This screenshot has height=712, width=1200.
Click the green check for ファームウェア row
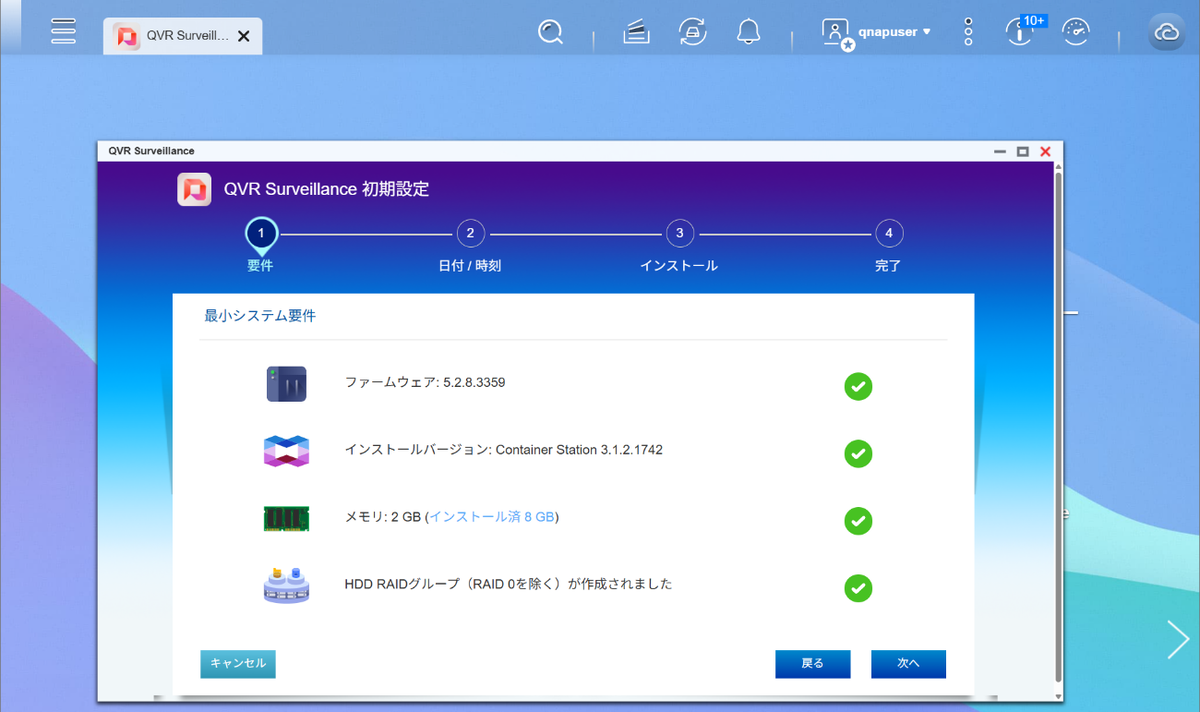click(x=858, y=387)
